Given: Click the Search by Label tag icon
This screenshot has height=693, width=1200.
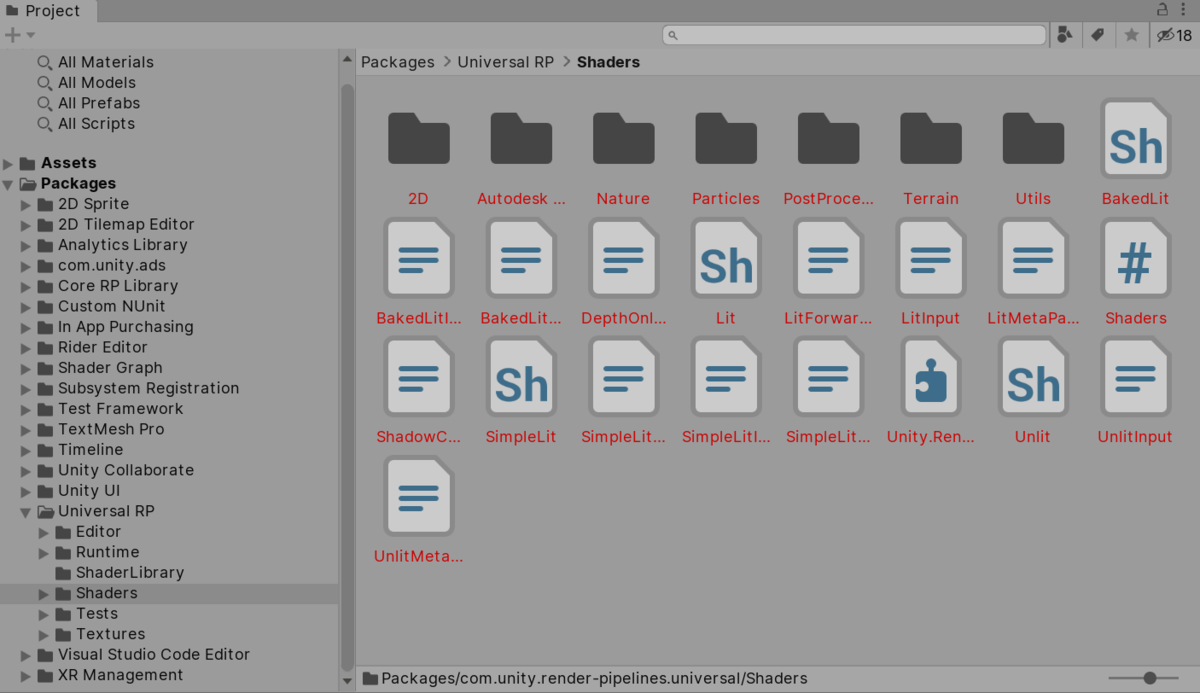Looking at the screenshot, I should (1098, 35).
